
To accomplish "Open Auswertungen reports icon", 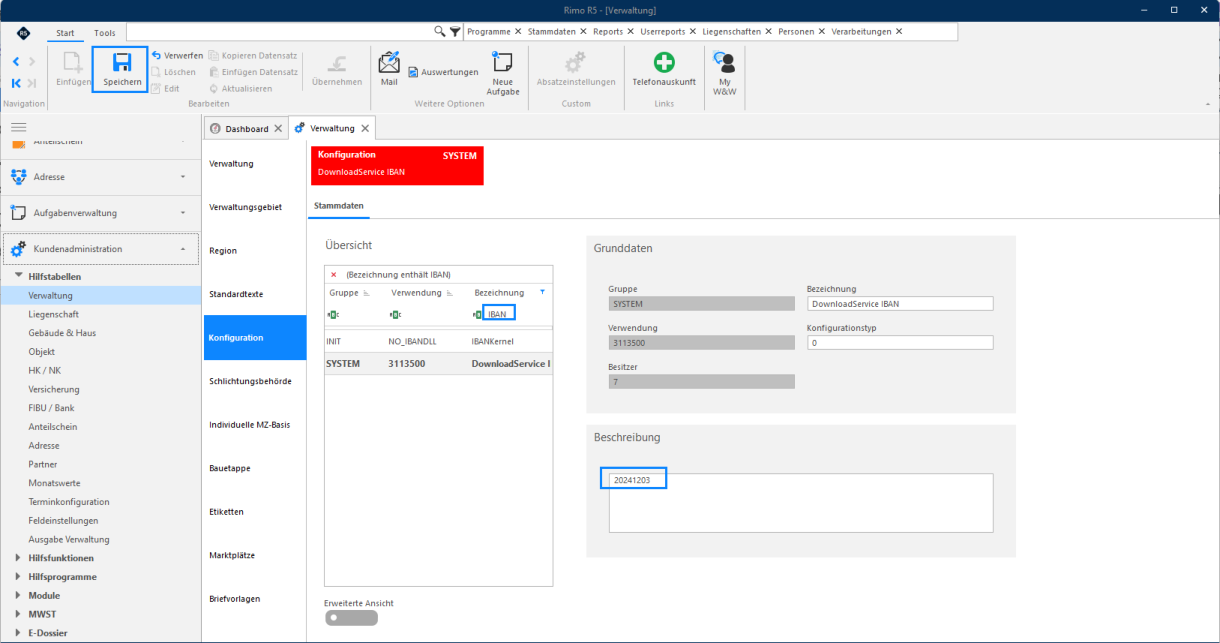I will point(443,72).
